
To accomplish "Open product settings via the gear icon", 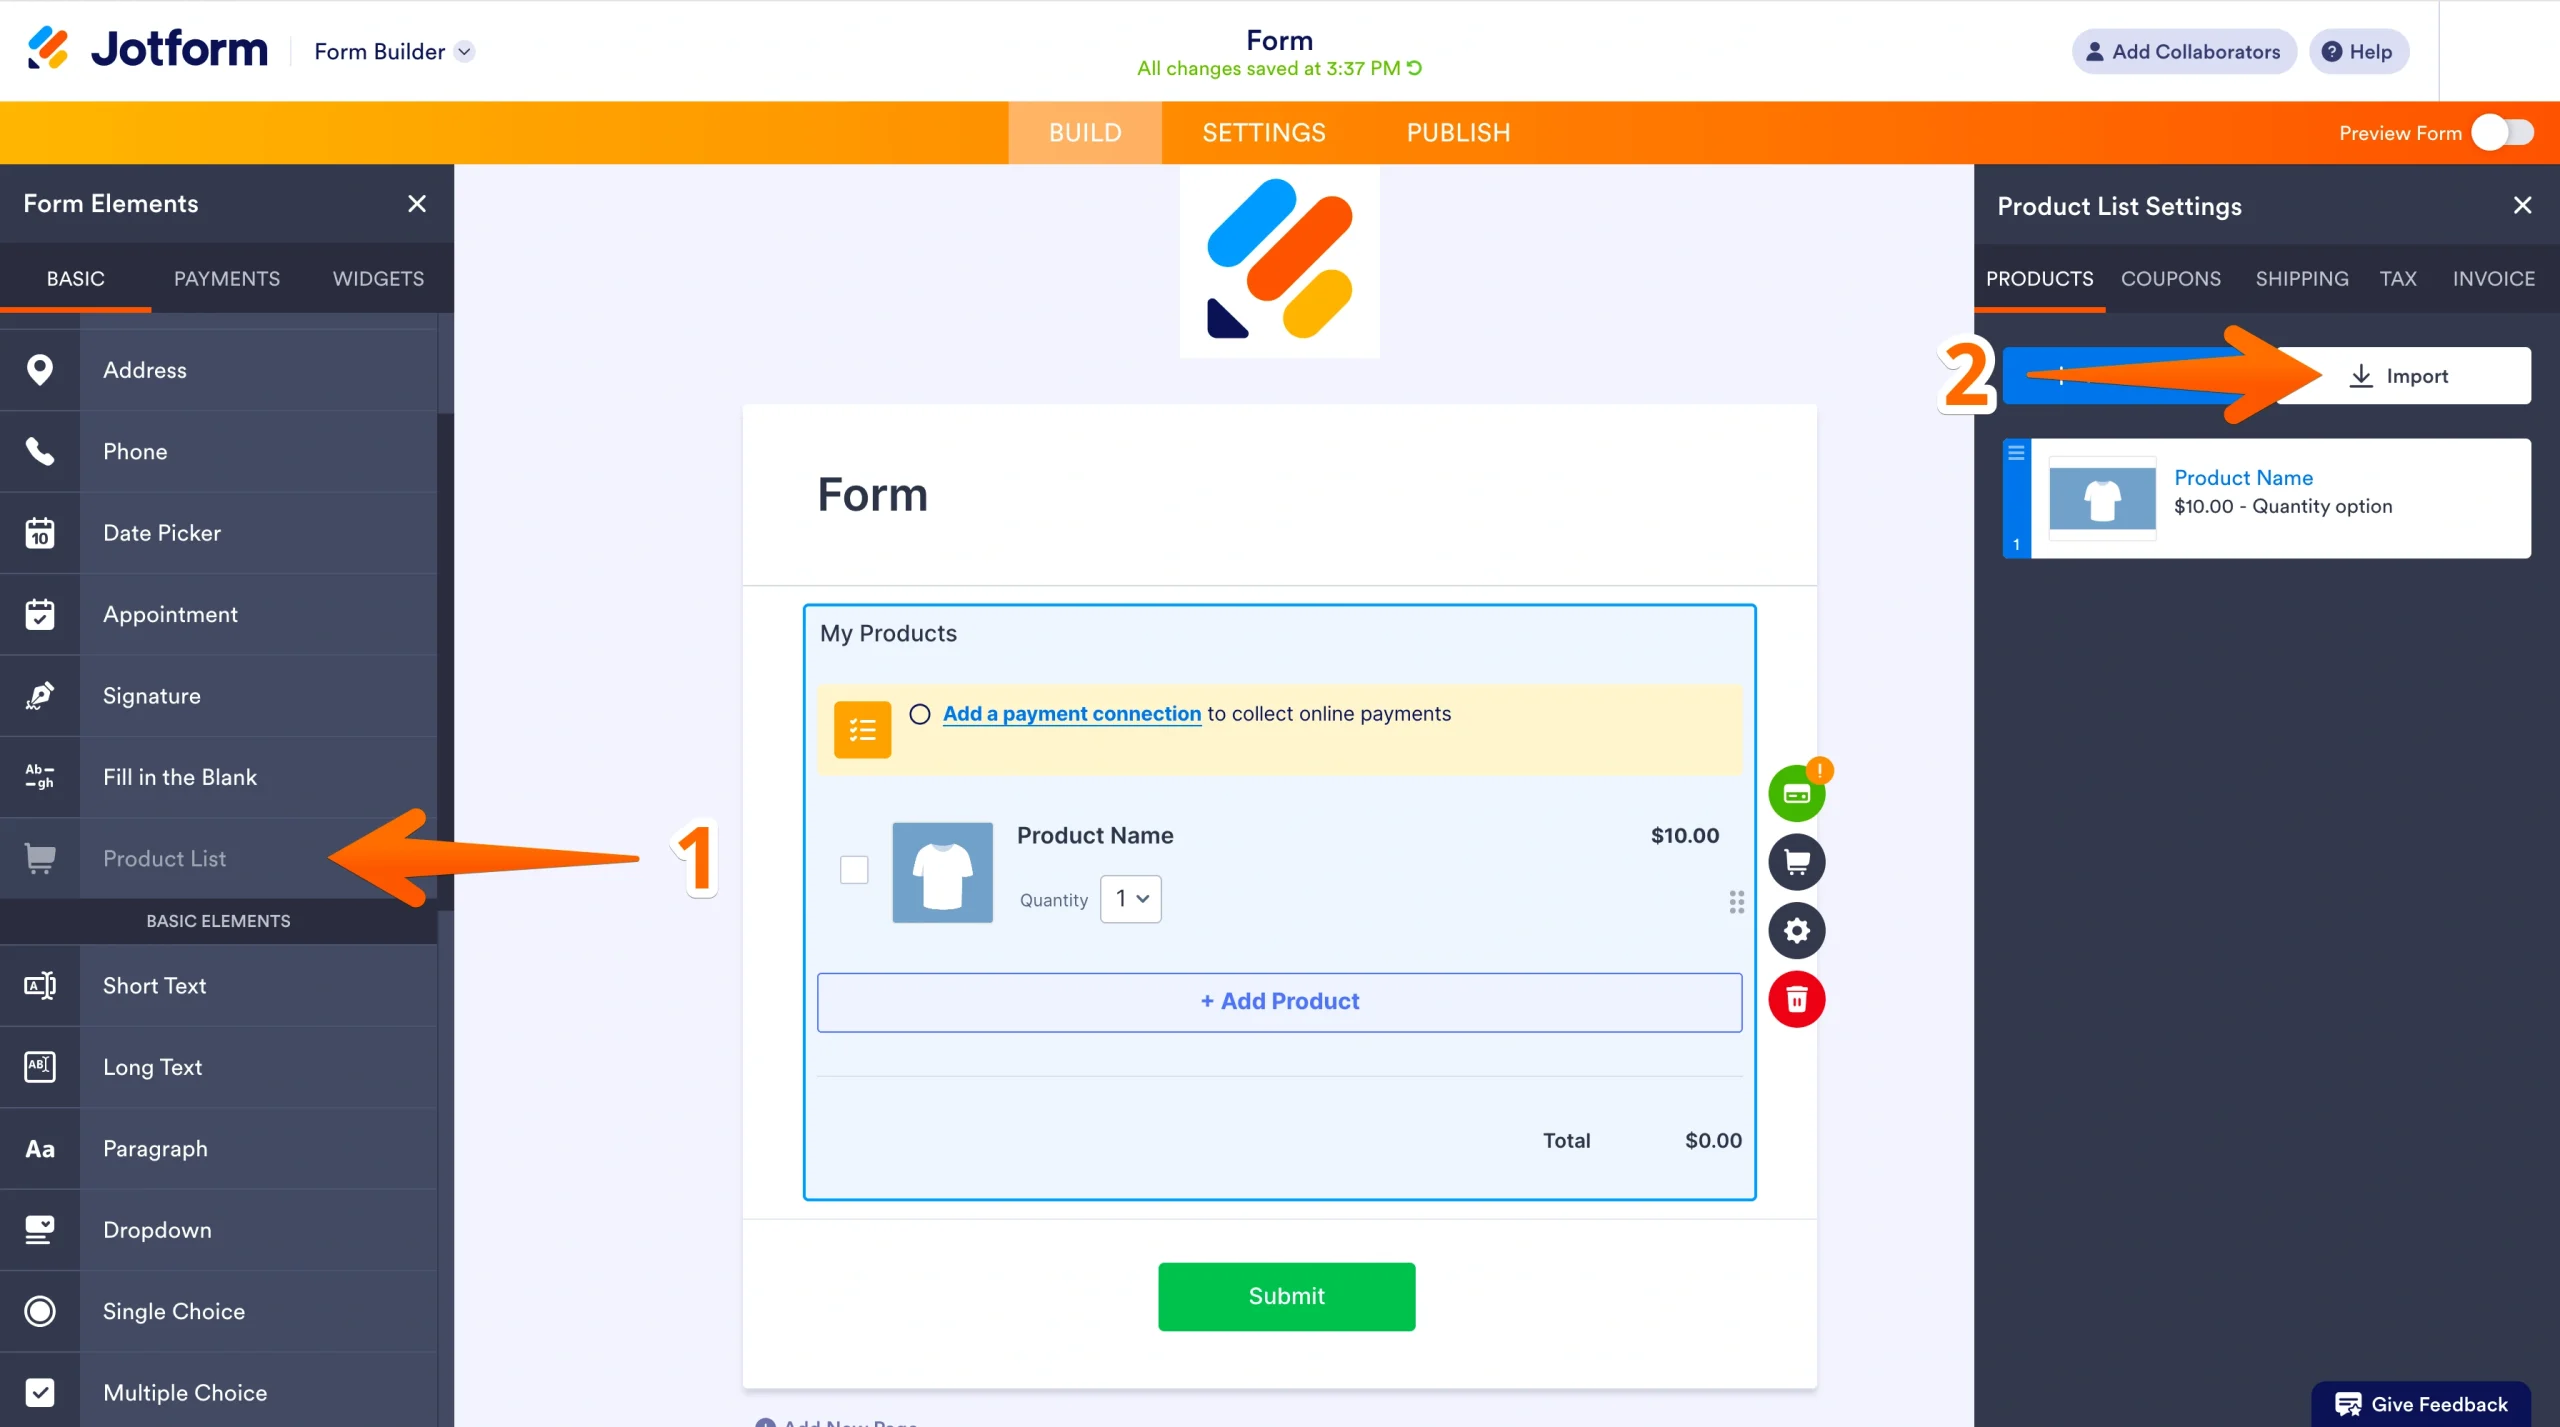I will (1796, 930).
